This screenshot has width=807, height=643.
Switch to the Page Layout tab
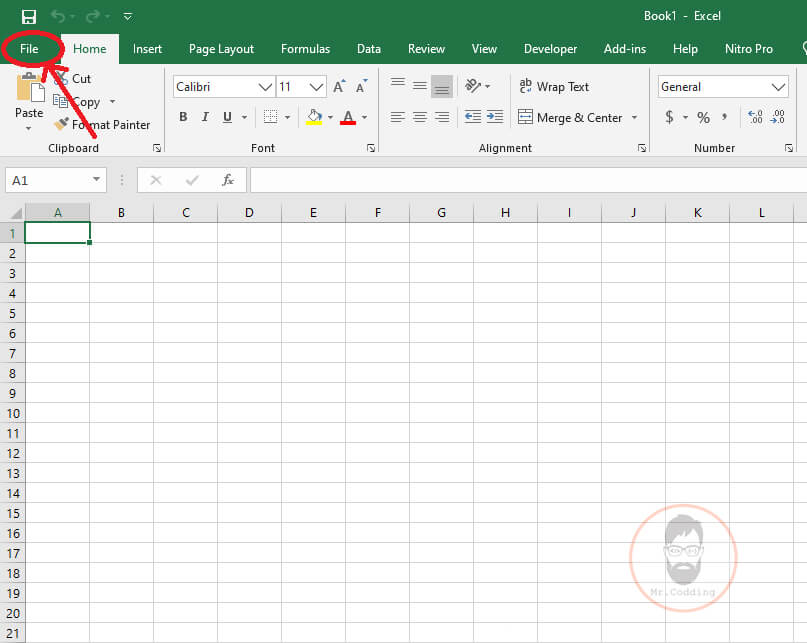tap(221, 49)
